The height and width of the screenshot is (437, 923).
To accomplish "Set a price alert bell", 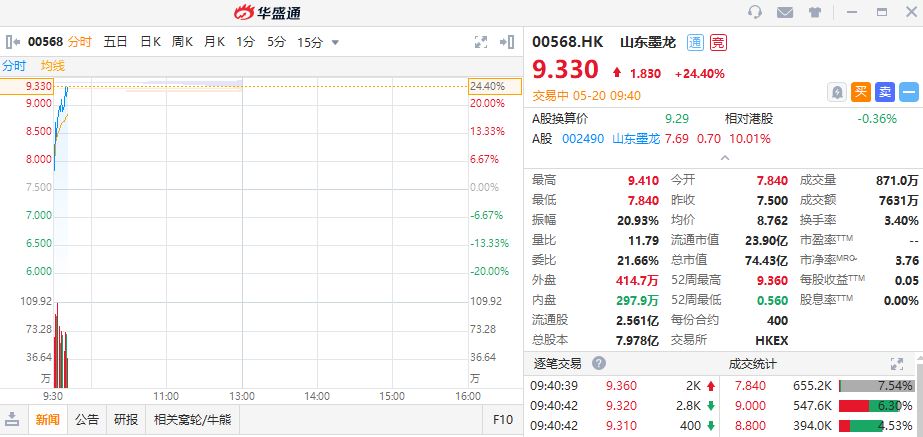I will click(836, 92).
